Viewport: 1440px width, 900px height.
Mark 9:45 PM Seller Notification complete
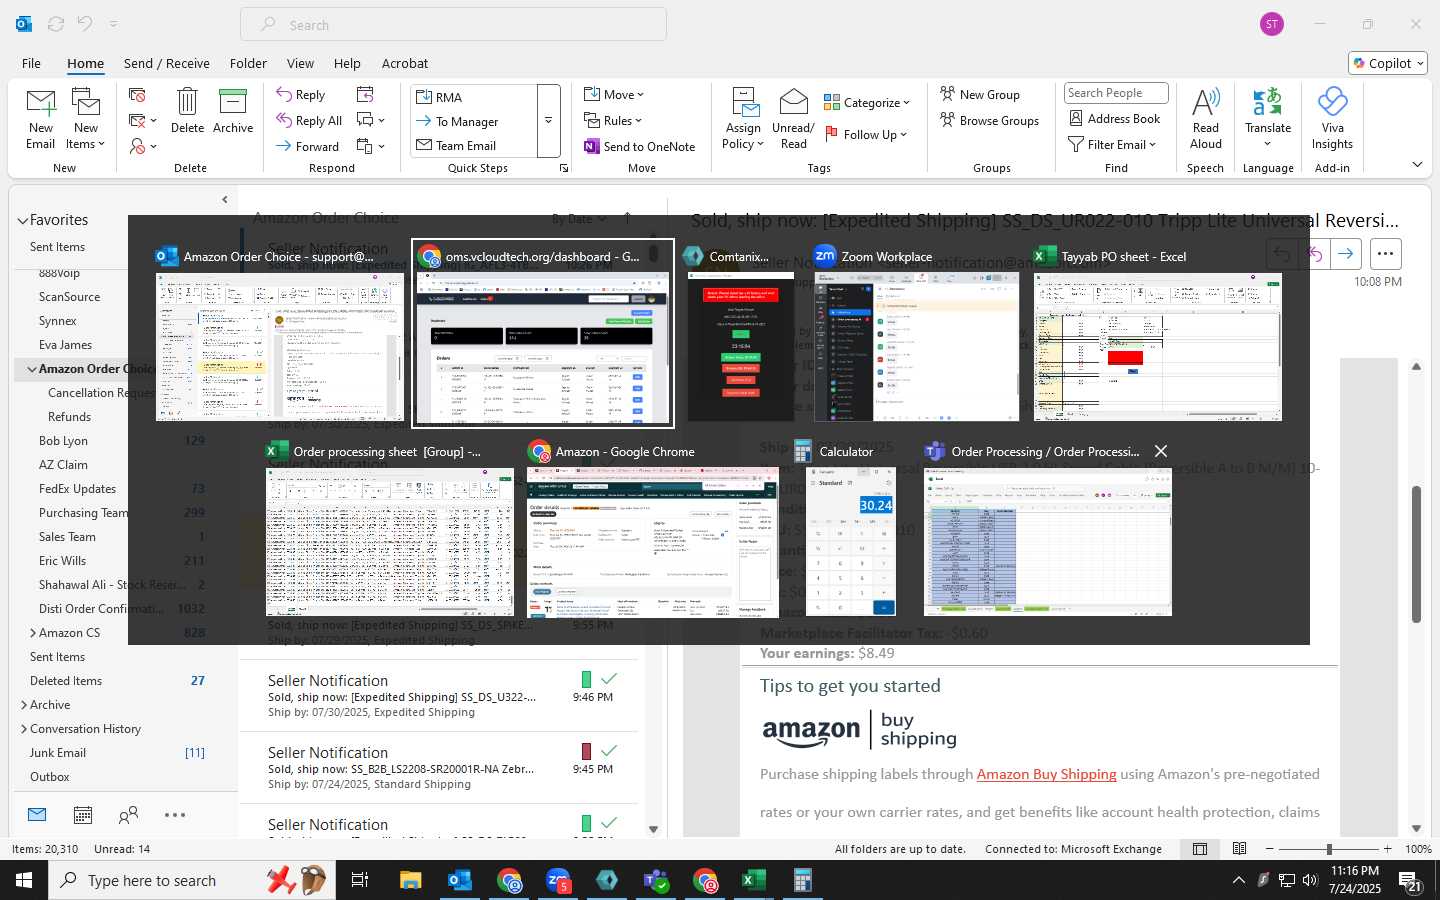tap(608, 751)
